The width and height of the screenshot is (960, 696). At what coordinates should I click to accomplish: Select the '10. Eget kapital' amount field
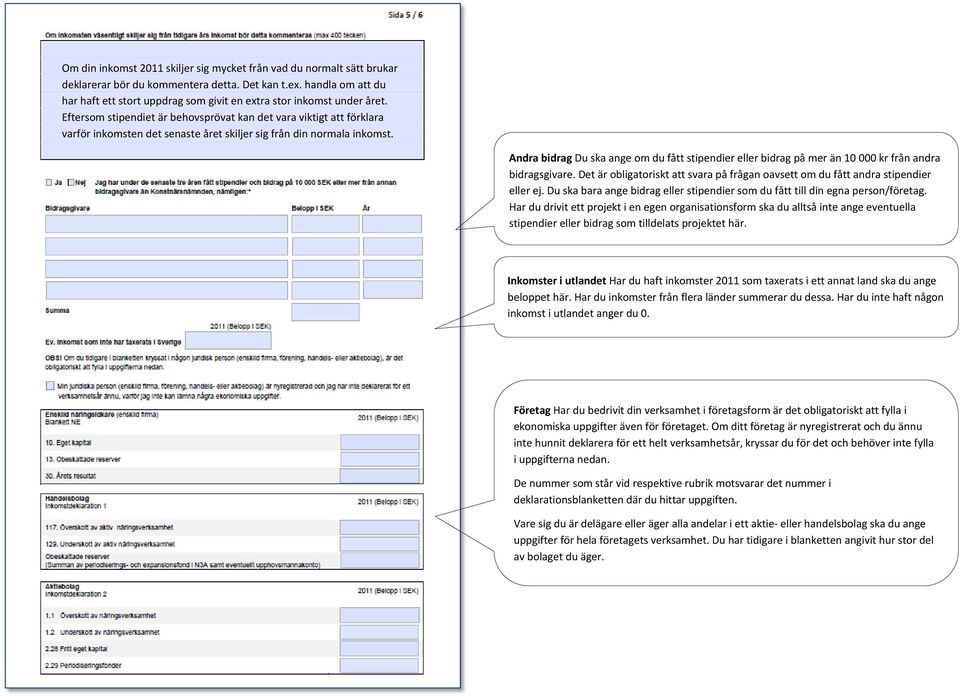coord(380,442)
